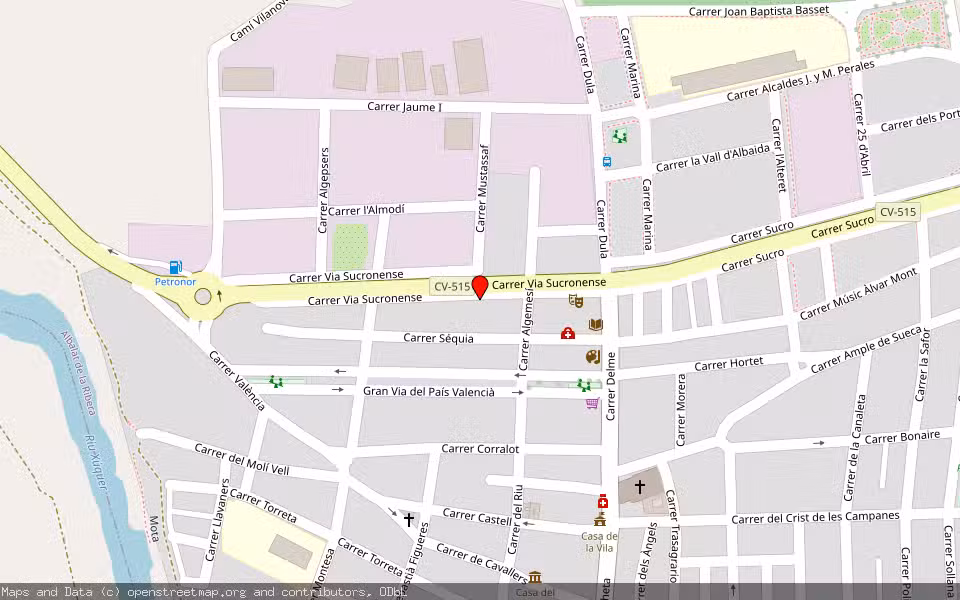Click the blue bus stop icon
The width and height of the screenshot is (960, 600).
[607, 162]
